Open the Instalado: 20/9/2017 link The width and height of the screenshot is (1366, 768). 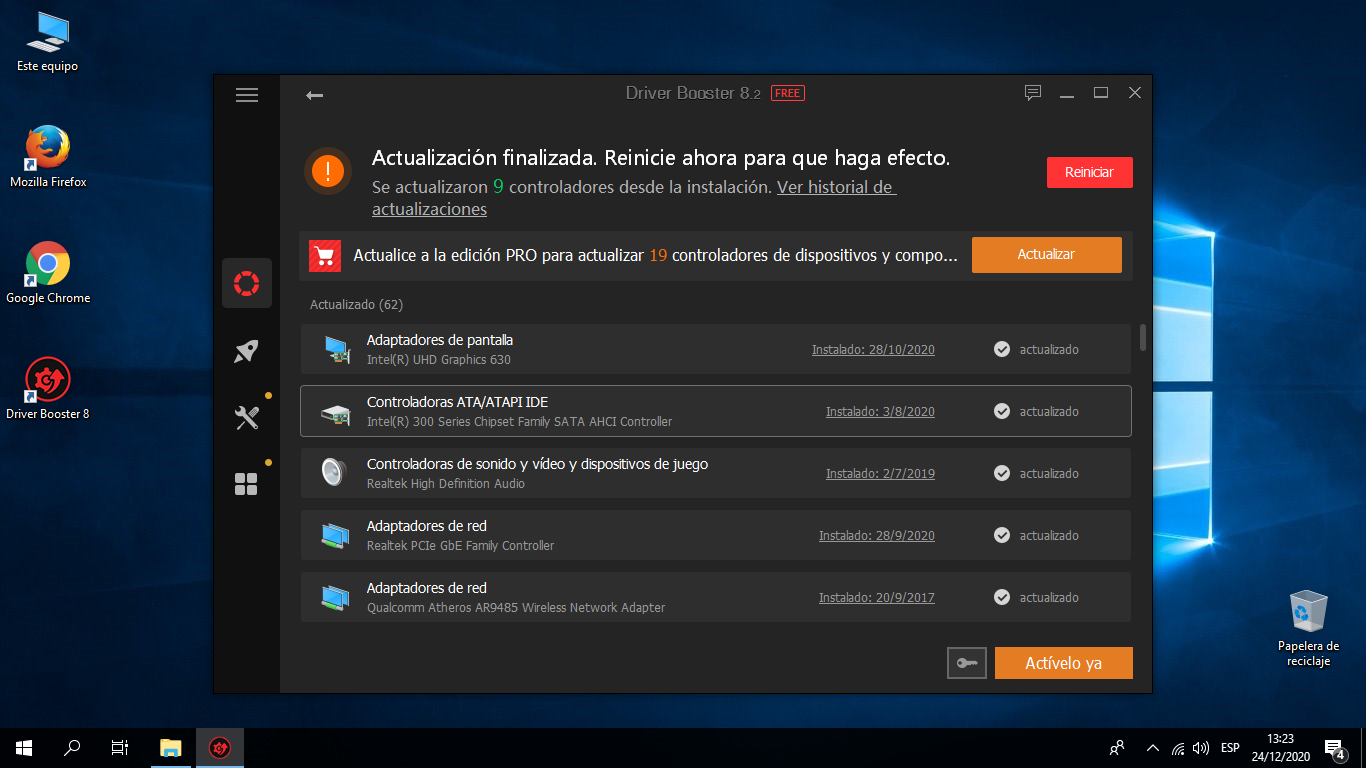876,597
